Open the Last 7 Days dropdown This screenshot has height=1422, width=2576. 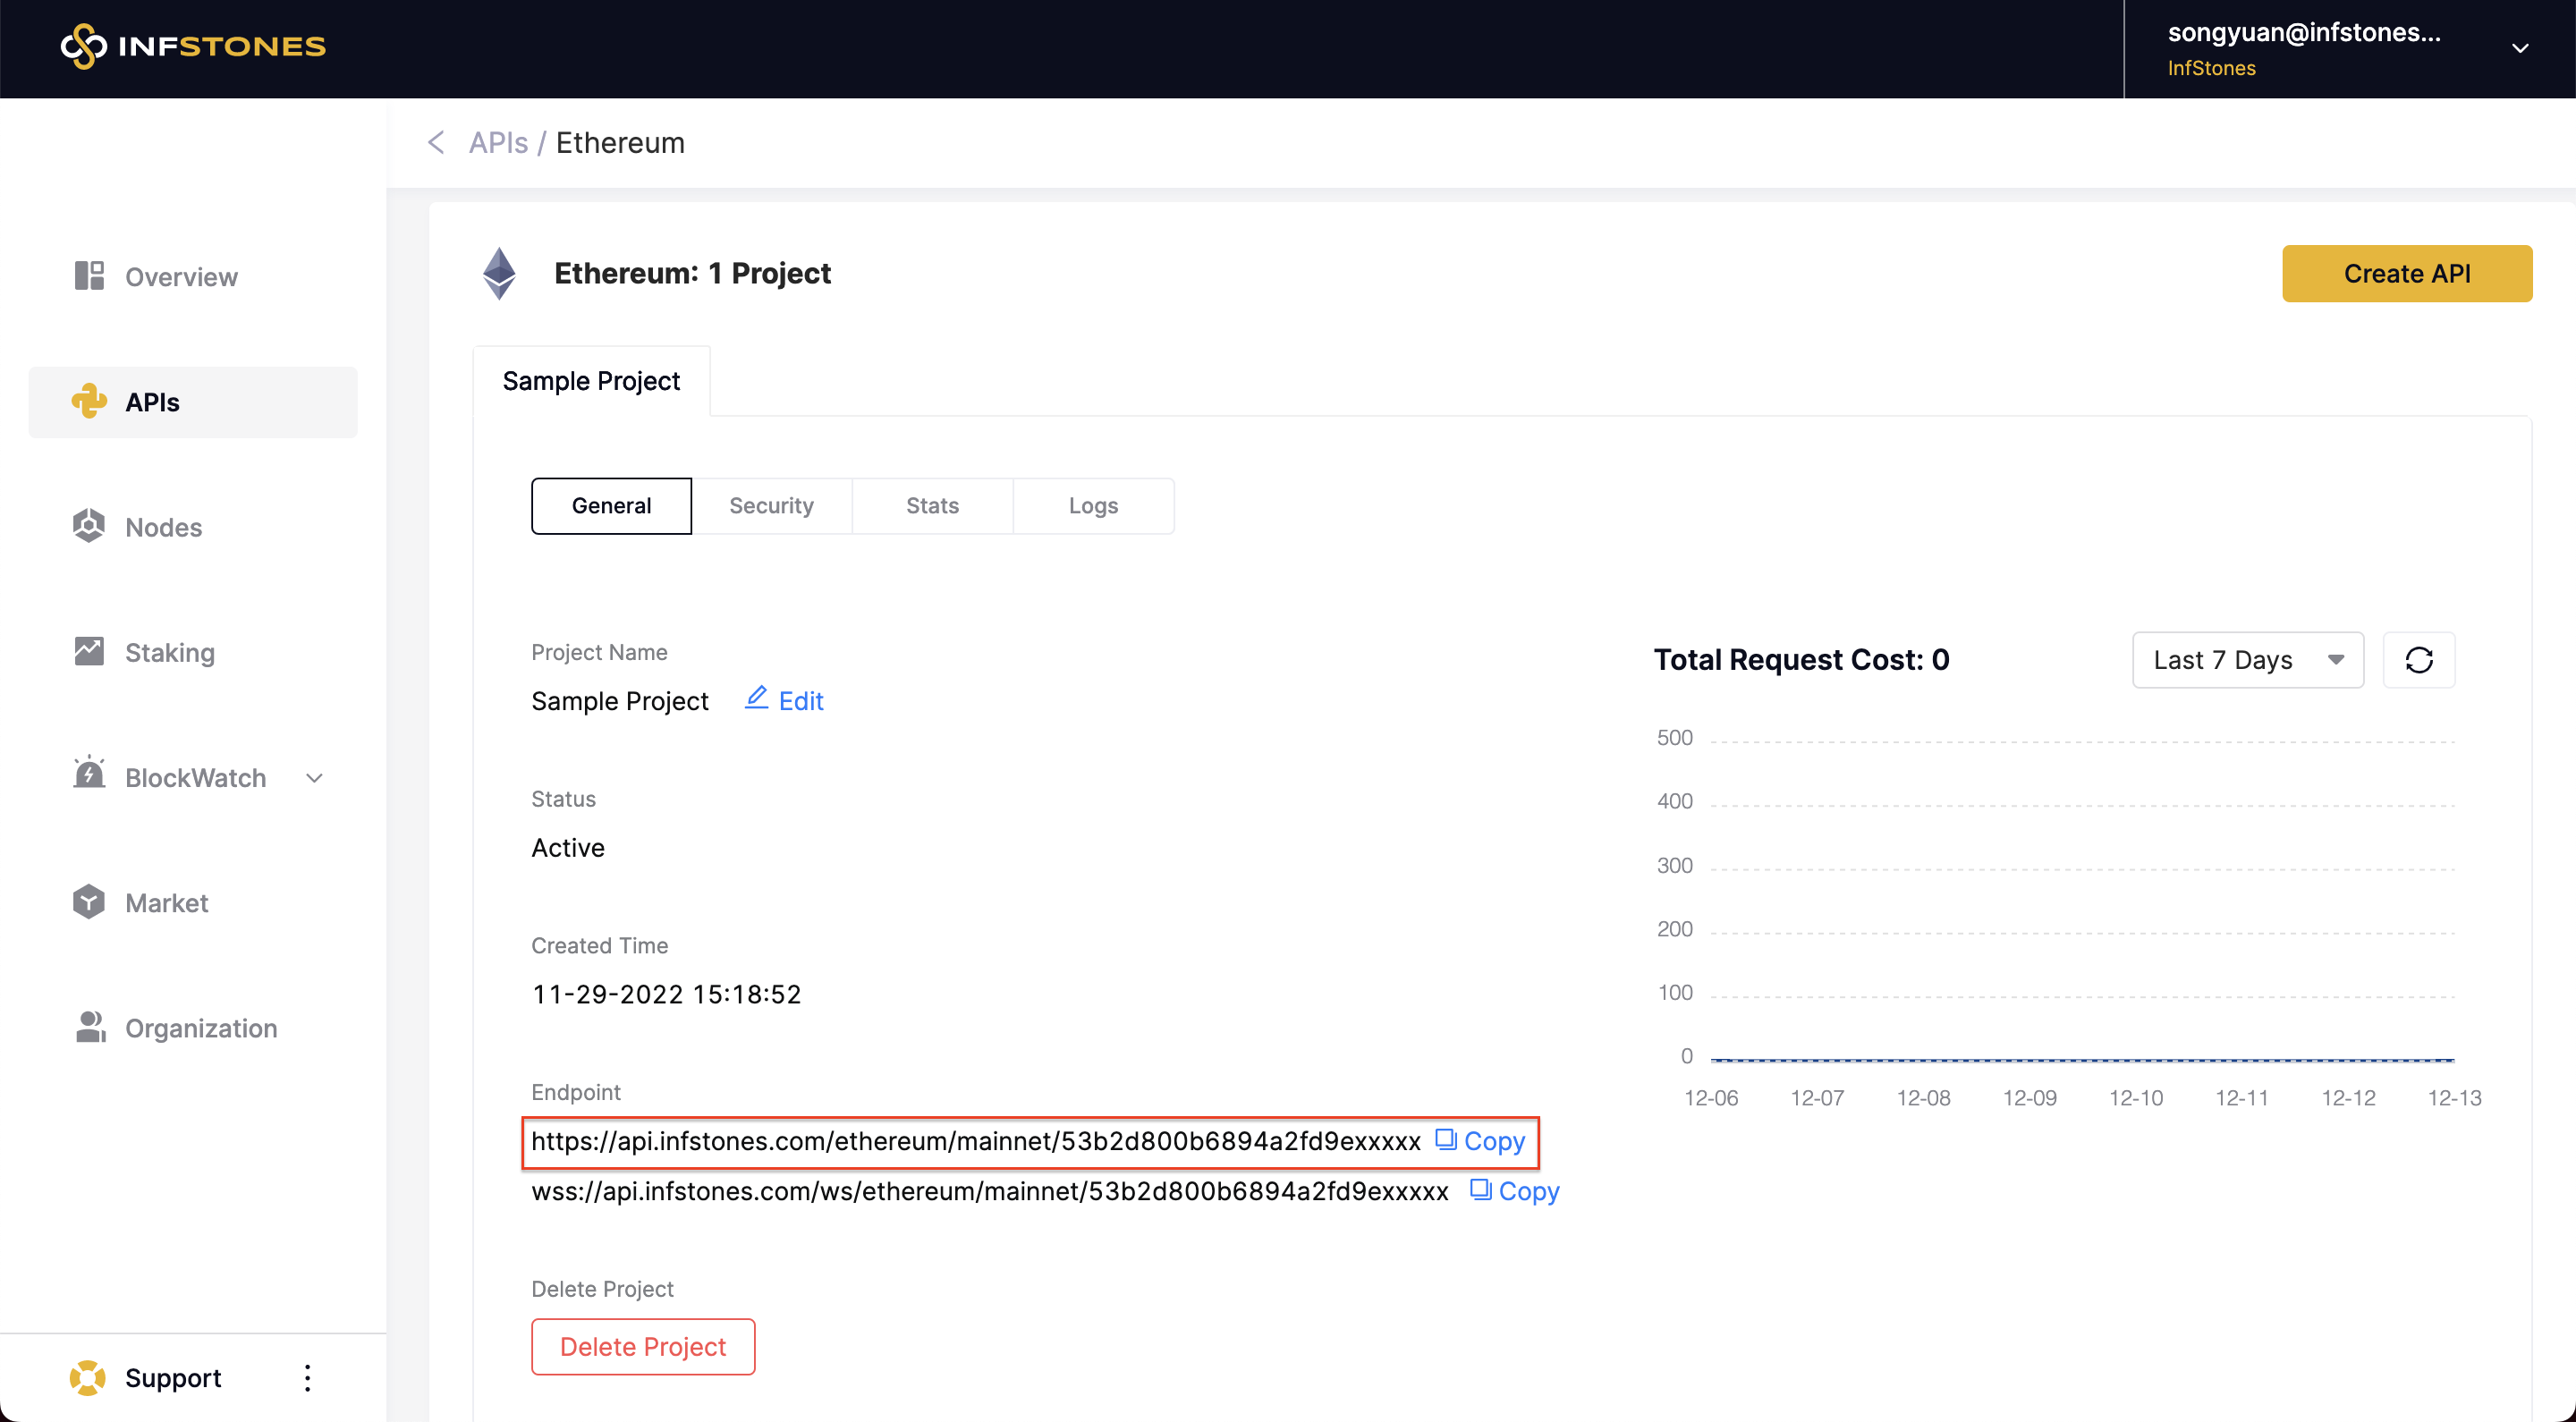(x=2247, y=660)
